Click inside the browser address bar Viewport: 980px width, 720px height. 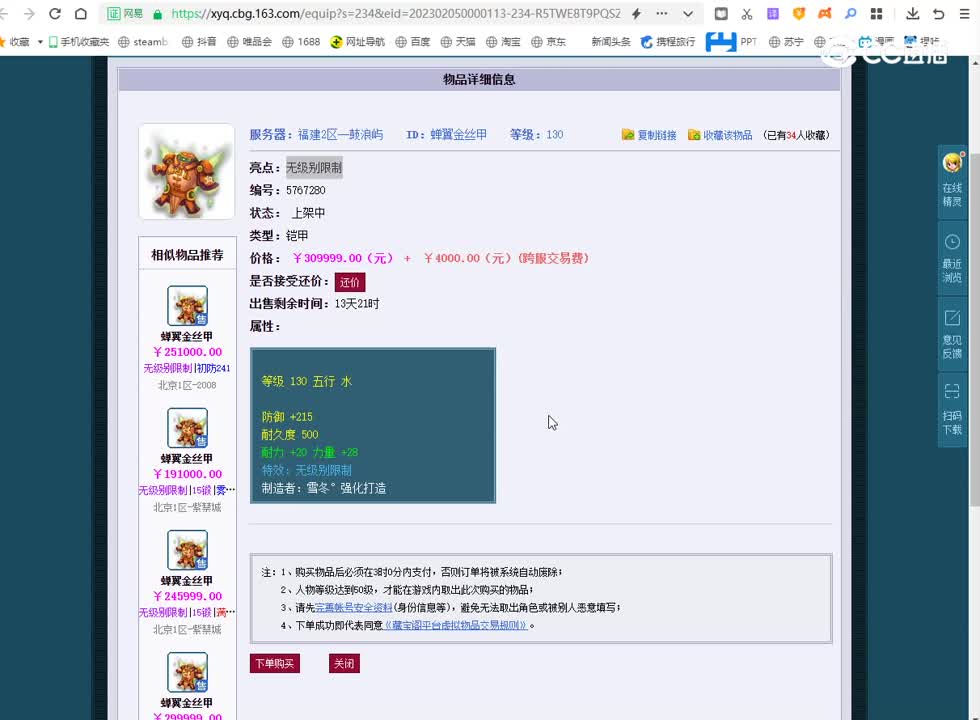(400, 15)
